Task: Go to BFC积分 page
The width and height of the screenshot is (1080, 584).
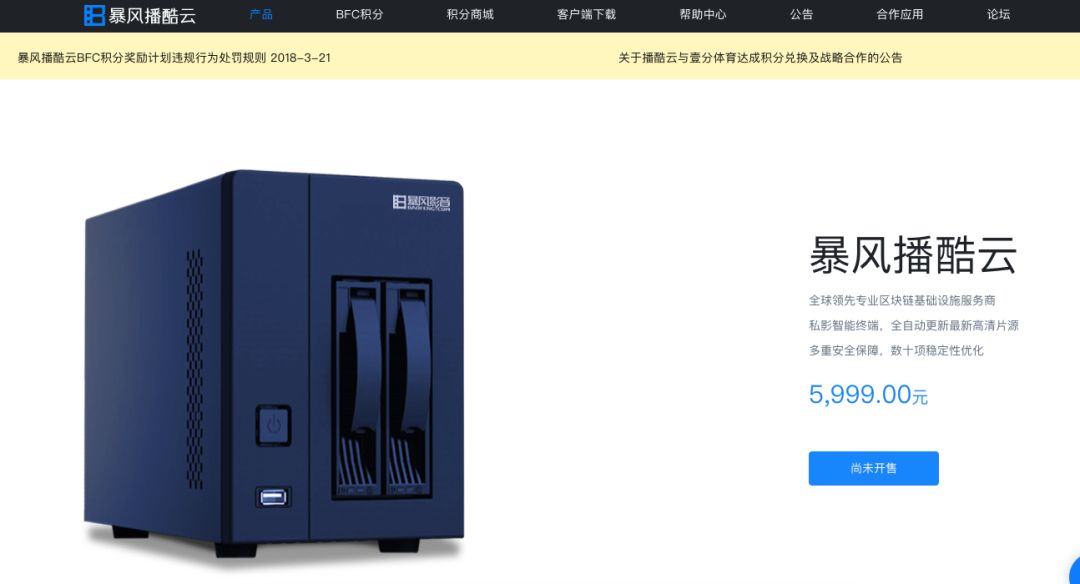Action: pos(360,14)
